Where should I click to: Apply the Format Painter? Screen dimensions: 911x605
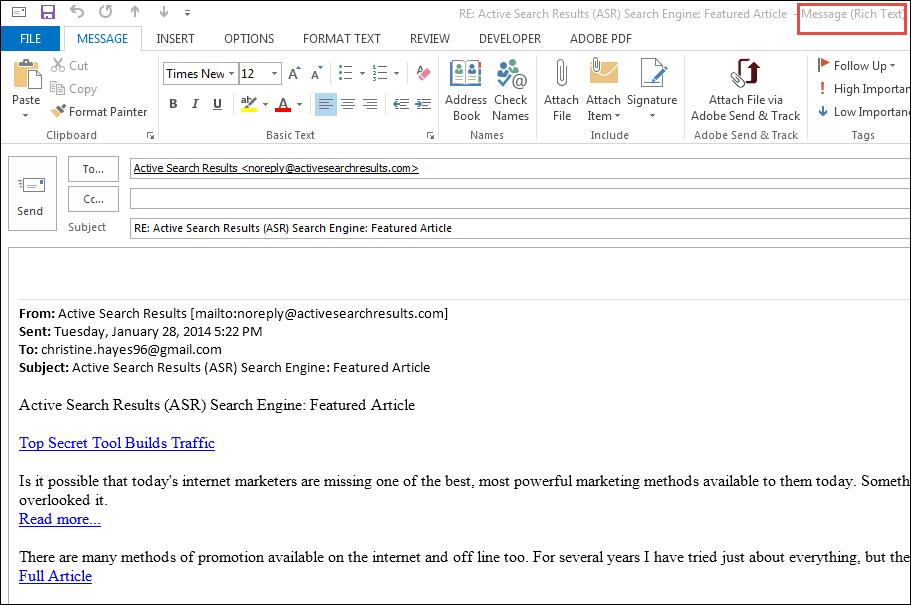click(99, 111)
